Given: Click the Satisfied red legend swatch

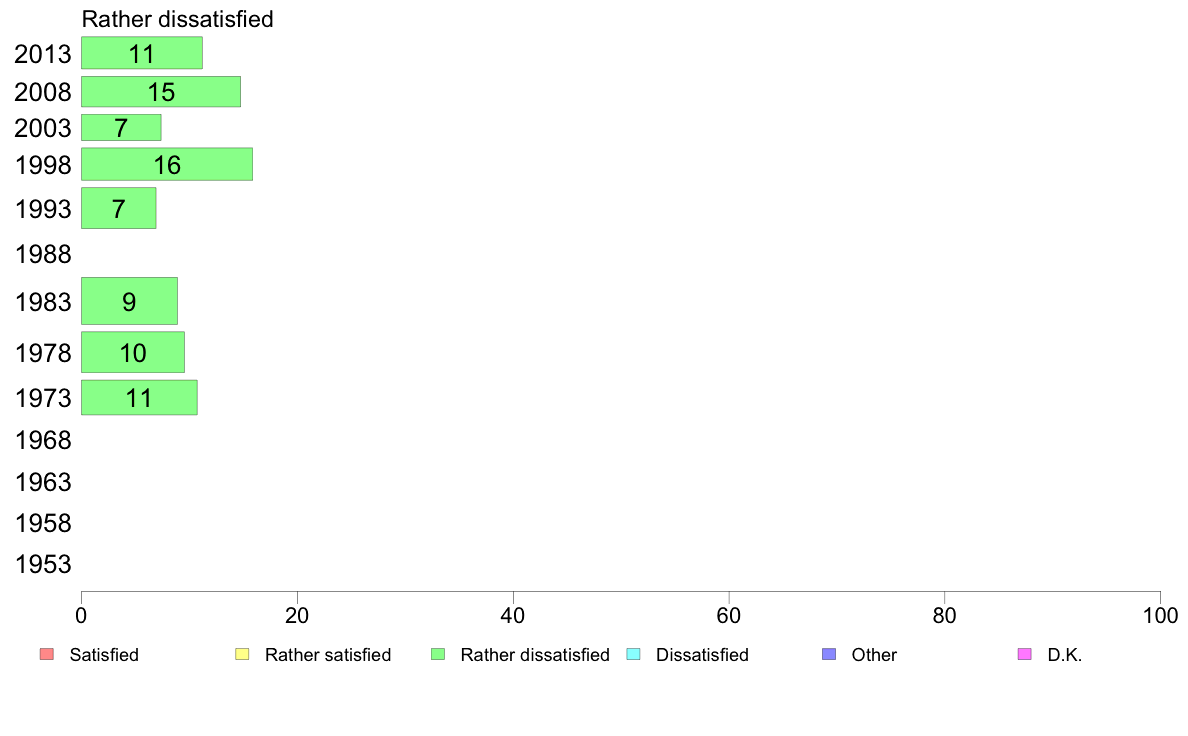Looking at the screenshot, I should [47, 654].
